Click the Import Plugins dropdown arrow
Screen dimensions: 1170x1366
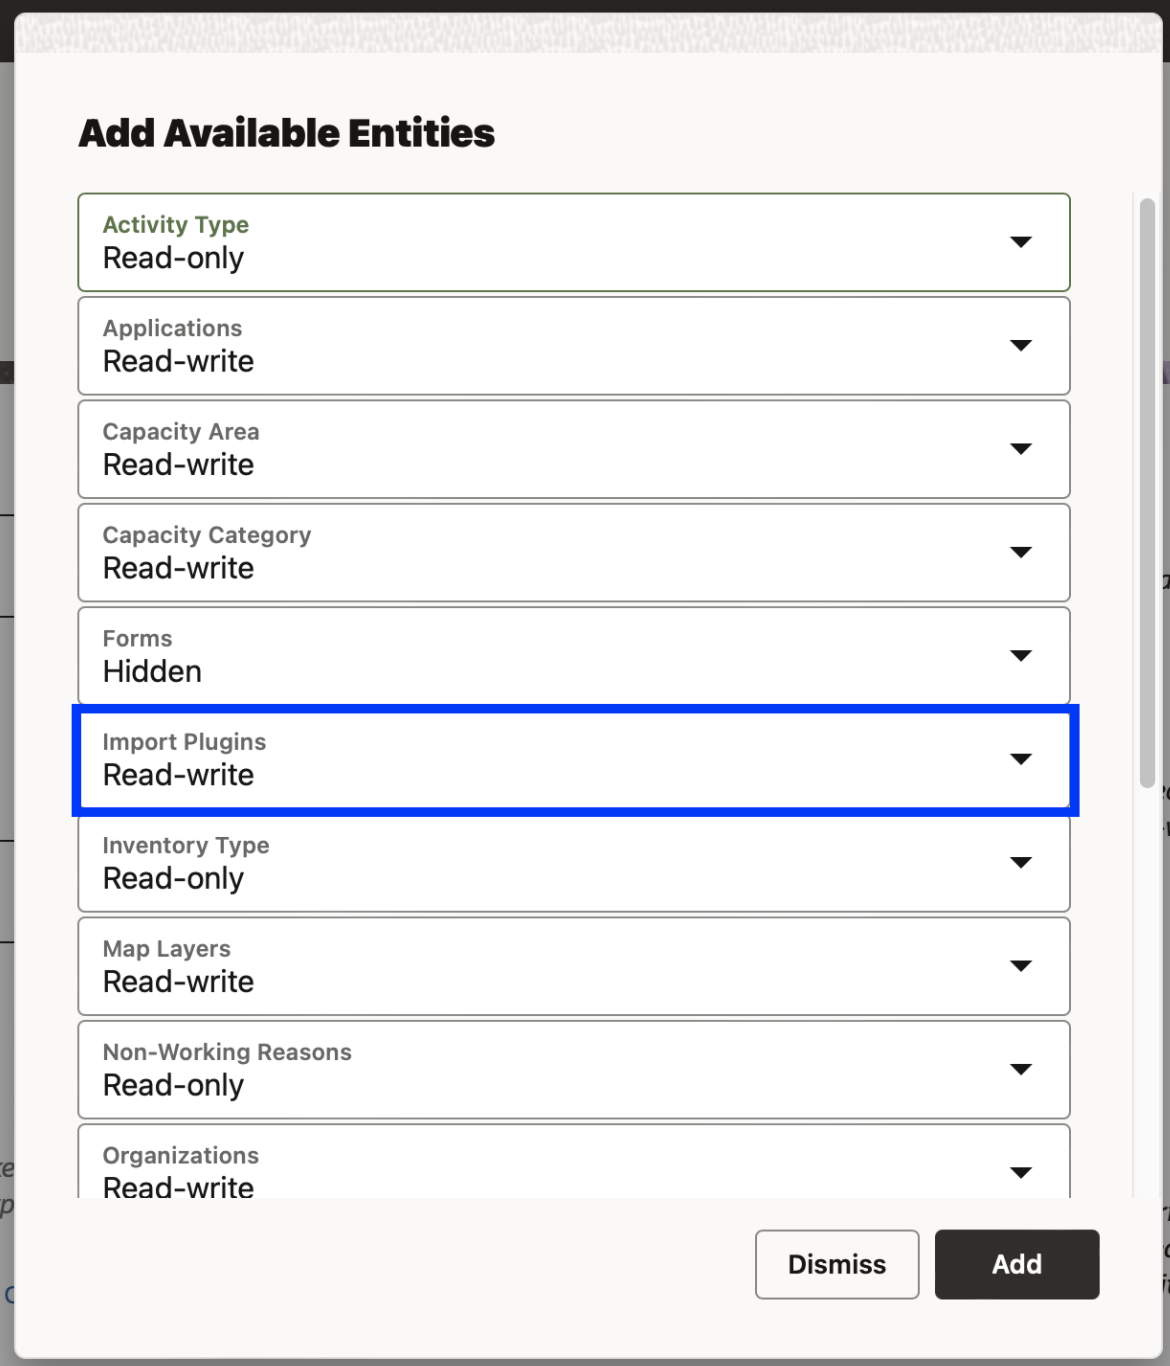tap(1020, 759)
